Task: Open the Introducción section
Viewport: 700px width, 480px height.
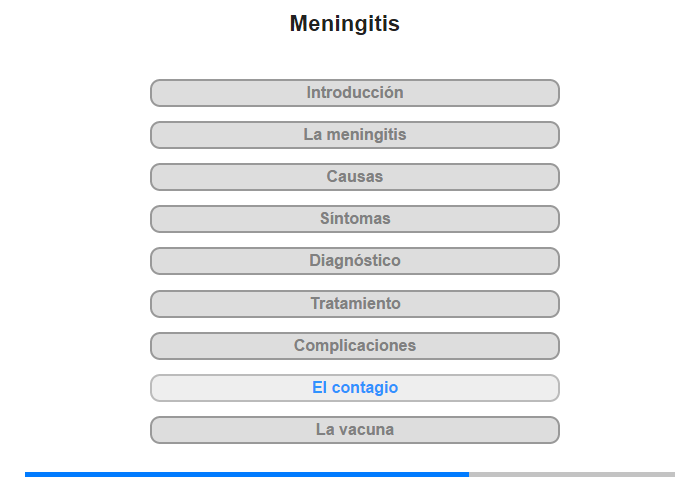Action: point(354,93)
